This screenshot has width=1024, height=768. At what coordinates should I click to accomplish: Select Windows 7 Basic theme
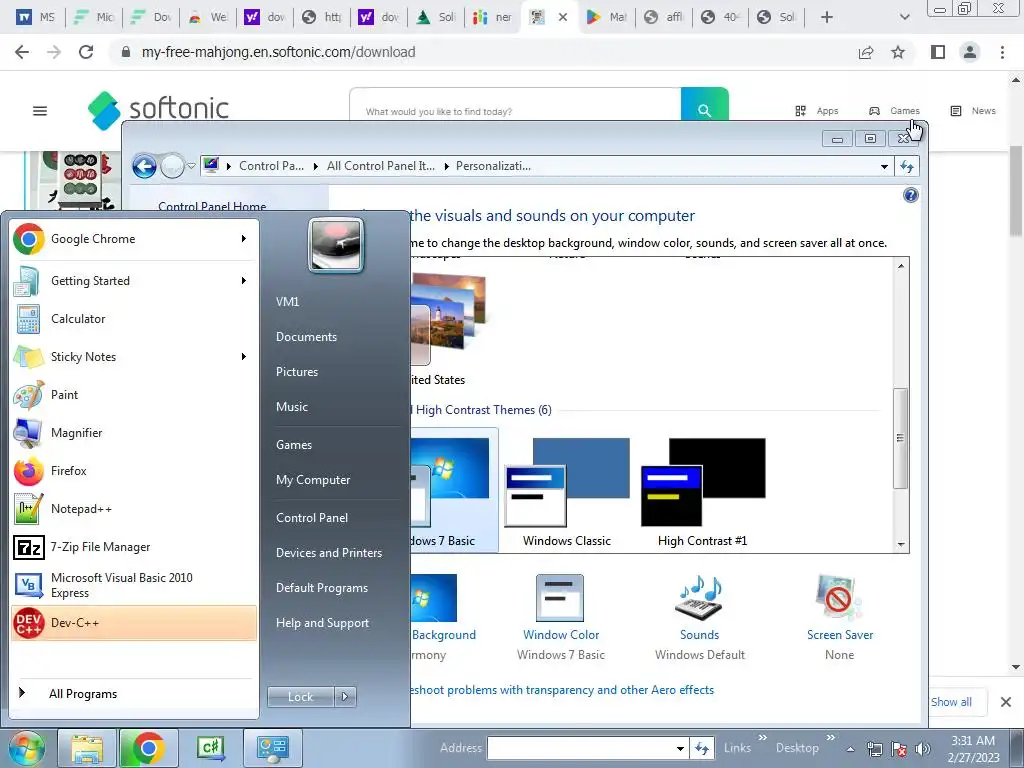(x=454, y=492)
